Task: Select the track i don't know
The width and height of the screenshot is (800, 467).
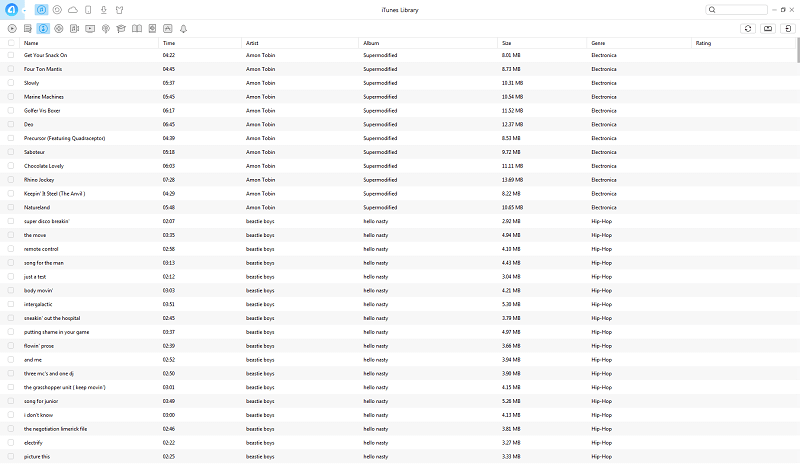Action: click(x=38, y=415)
